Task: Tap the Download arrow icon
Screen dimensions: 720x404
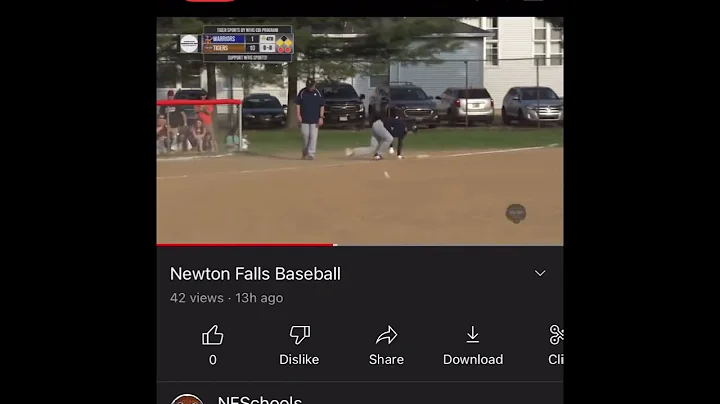Action: [472, 335]
